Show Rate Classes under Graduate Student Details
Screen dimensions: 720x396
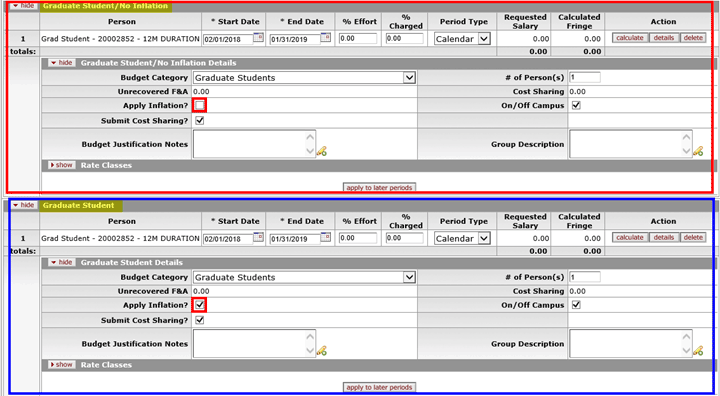62,364
